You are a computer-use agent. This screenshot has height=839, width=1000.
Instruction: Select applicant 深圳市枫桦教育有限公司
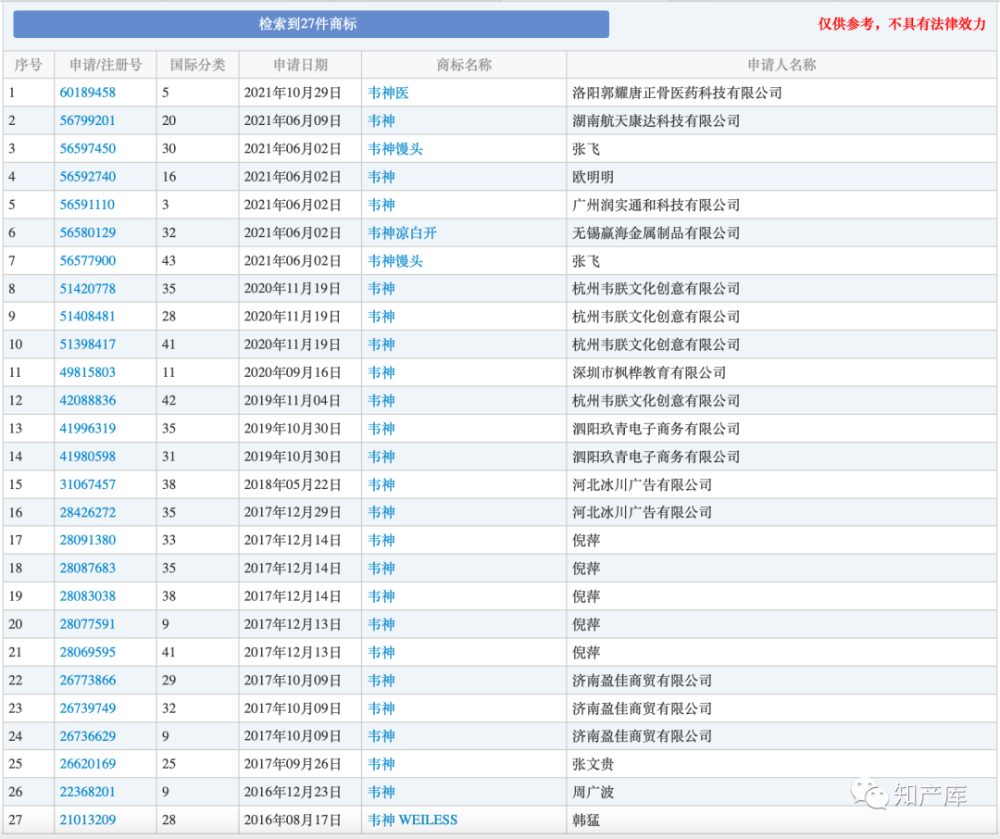649,372
